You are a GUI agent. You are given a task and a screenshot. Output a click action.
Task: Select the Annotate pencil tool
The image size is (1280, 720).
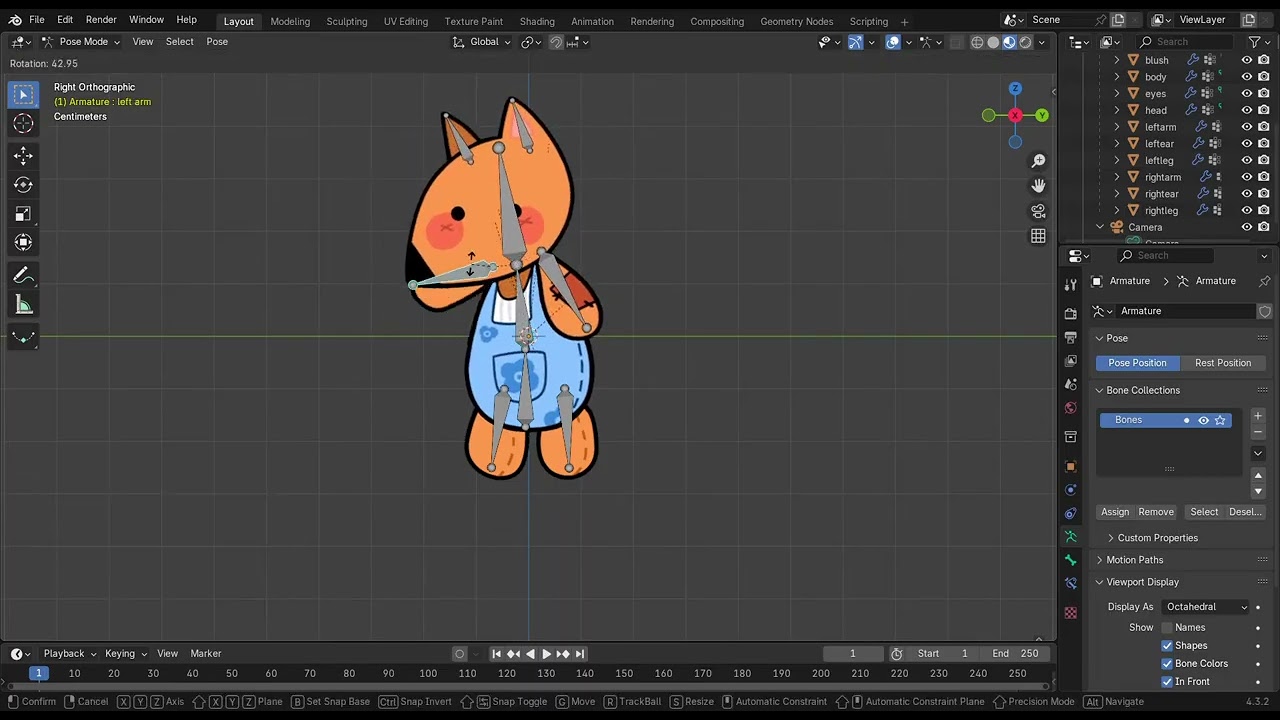click(x=23, y=276)
